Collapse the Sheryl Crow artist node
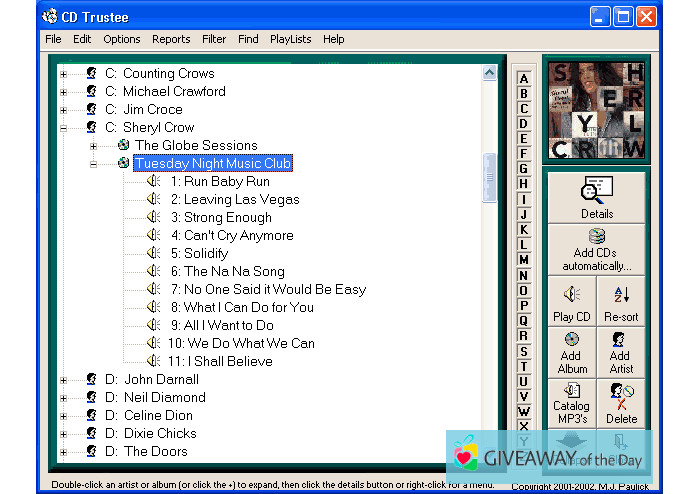This screenshot has width=700, height=494. pyautogui.click(x=64, y=128)
